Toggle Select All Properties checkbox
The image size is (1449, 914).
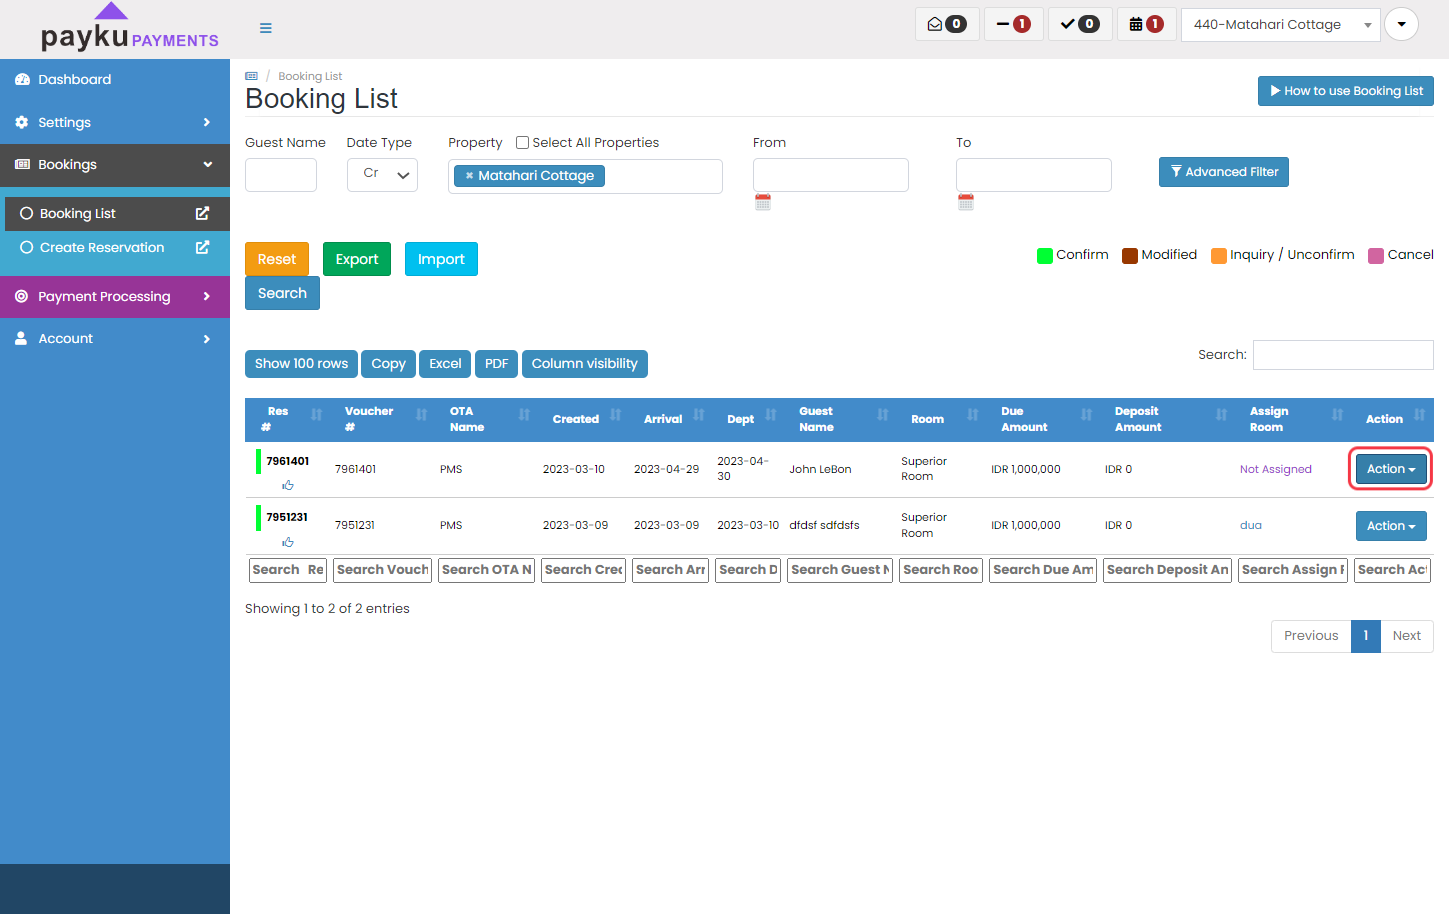click(522, 142)
